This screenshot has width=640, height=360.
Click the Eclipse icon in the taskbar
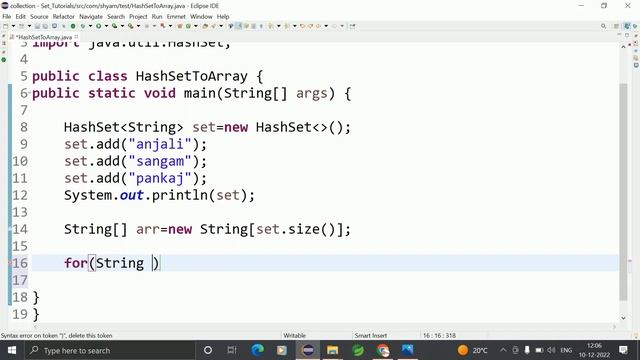308,350
